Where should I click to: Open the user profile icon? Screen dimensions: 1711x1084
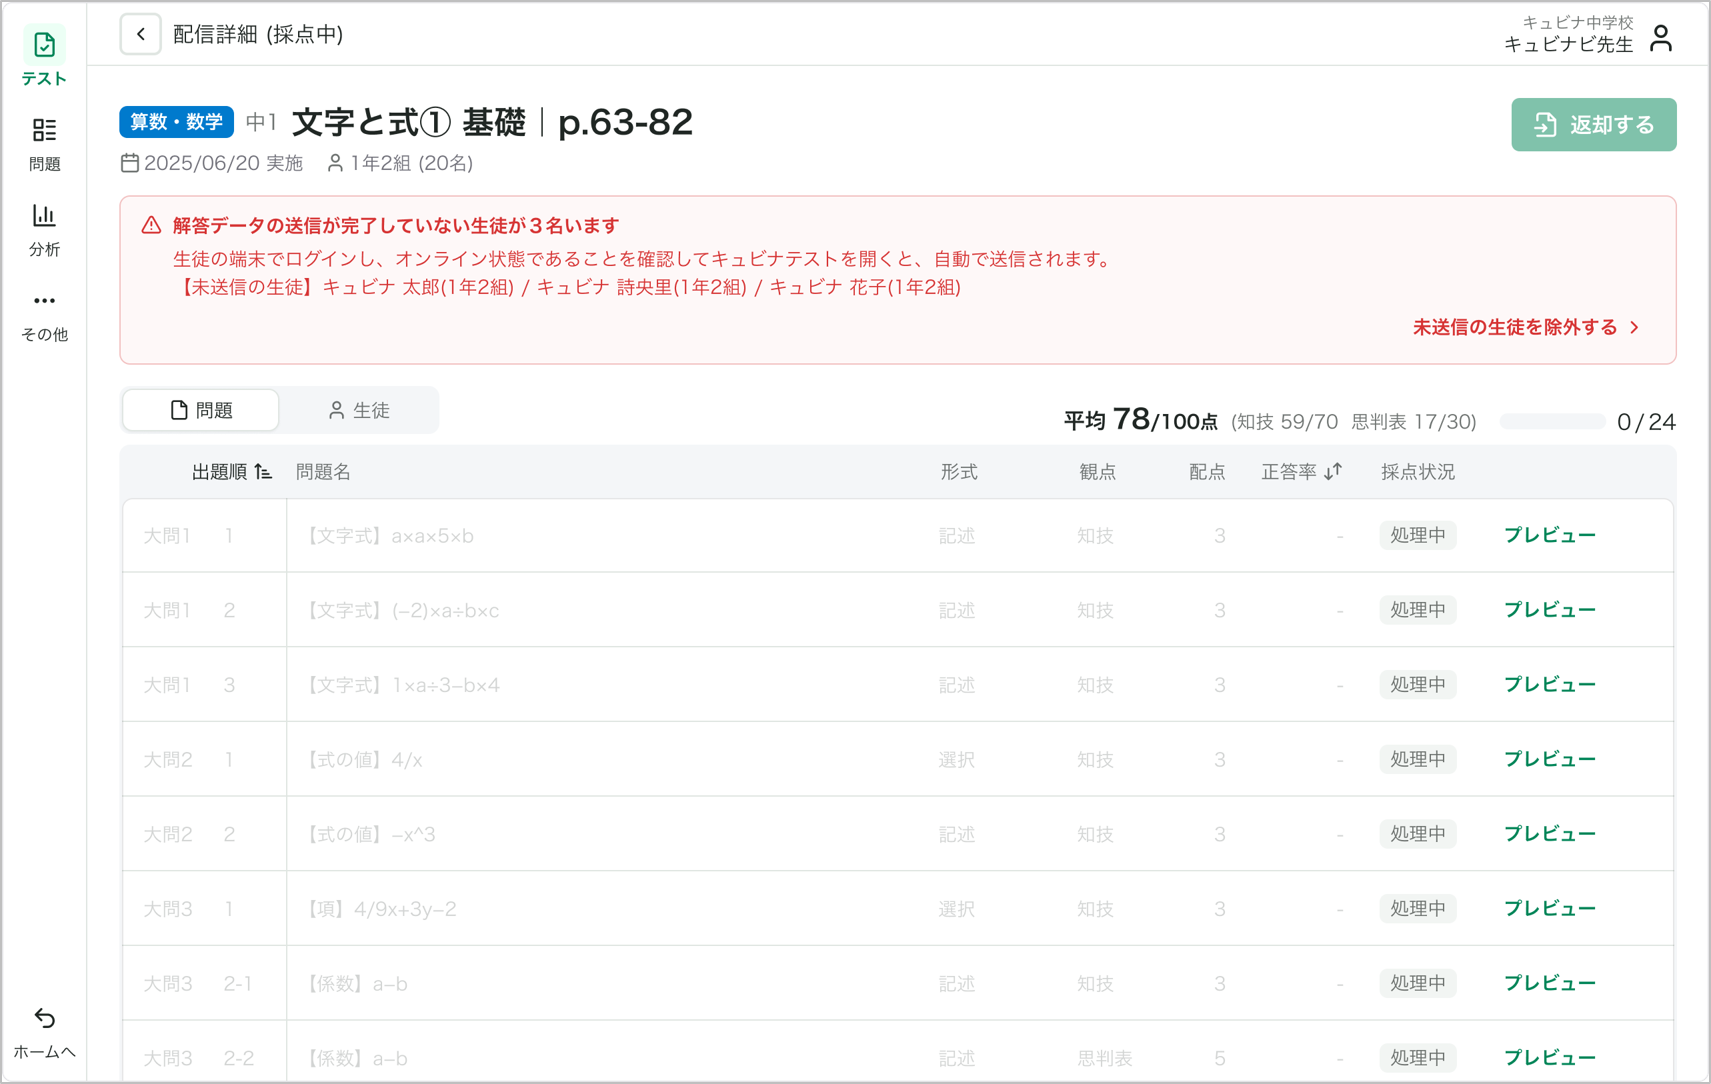click(x=1661, y=38)
